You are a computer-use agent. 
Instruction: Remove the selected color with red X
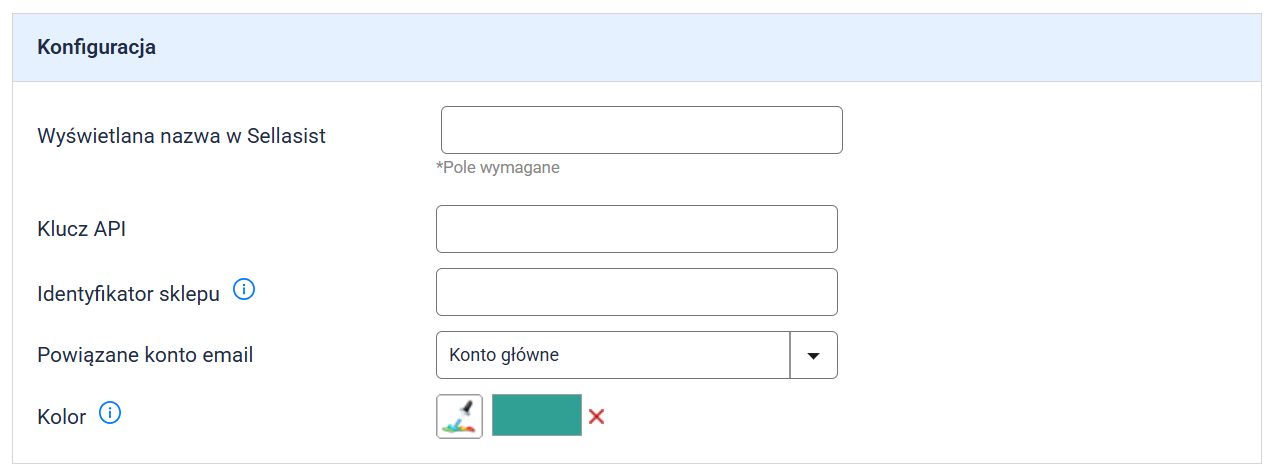tap(597, 416)
